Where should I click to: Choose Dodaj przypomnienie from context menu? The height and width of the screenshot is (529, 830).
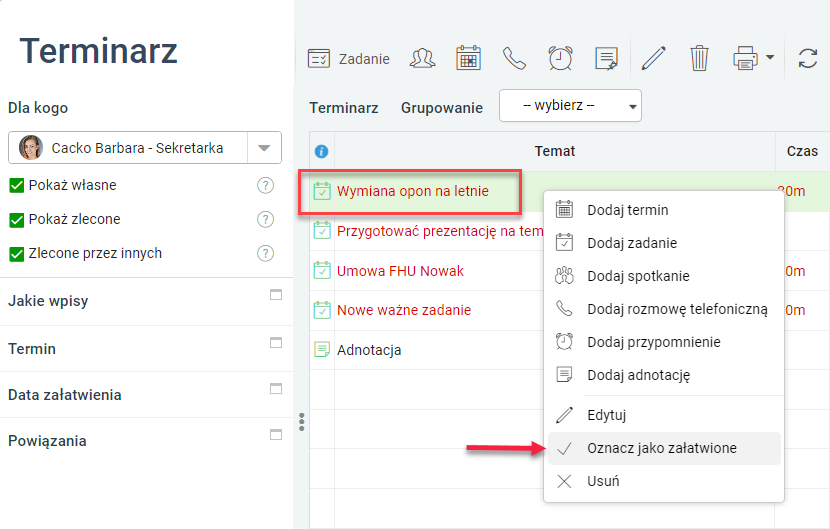(x=664, y=342)
